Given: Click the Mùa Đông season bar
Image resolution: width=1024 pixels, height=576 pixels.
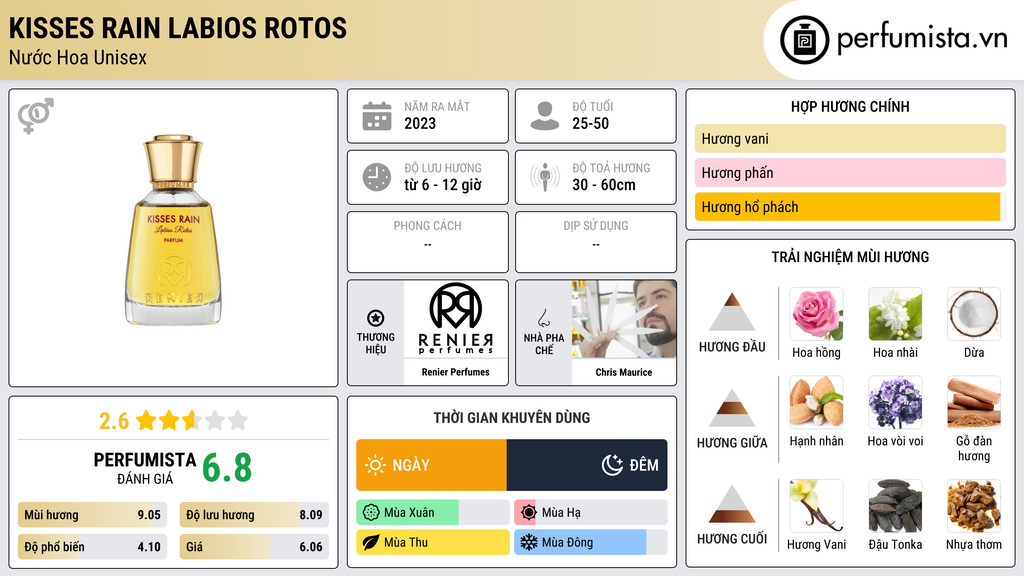Looking at the screenshot, I should 591,542.
